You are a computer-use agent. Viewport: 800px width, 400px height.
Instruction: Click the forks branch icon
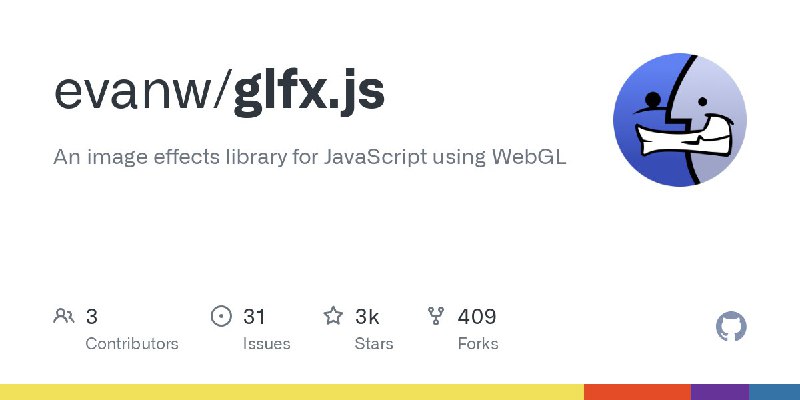[x=436, y=316]
